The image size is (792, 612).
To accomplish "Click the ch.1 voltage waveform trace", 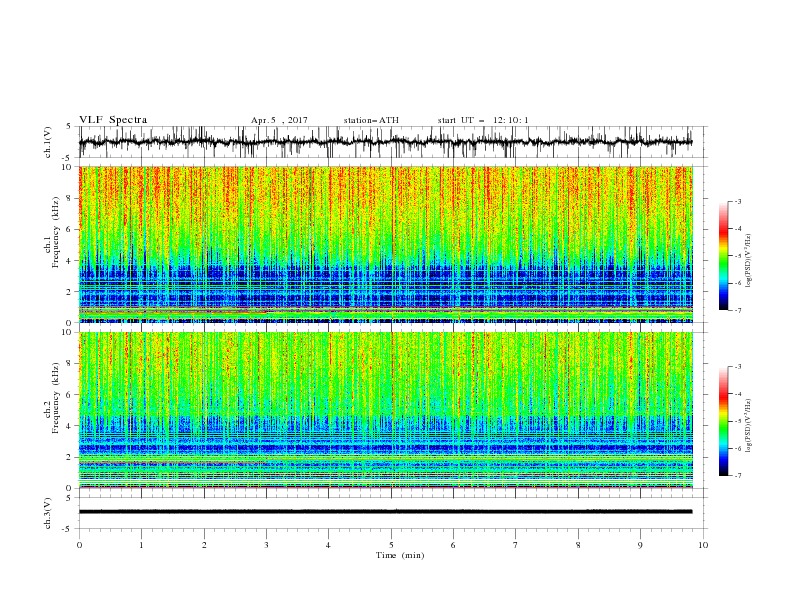I will coord(385,142).
